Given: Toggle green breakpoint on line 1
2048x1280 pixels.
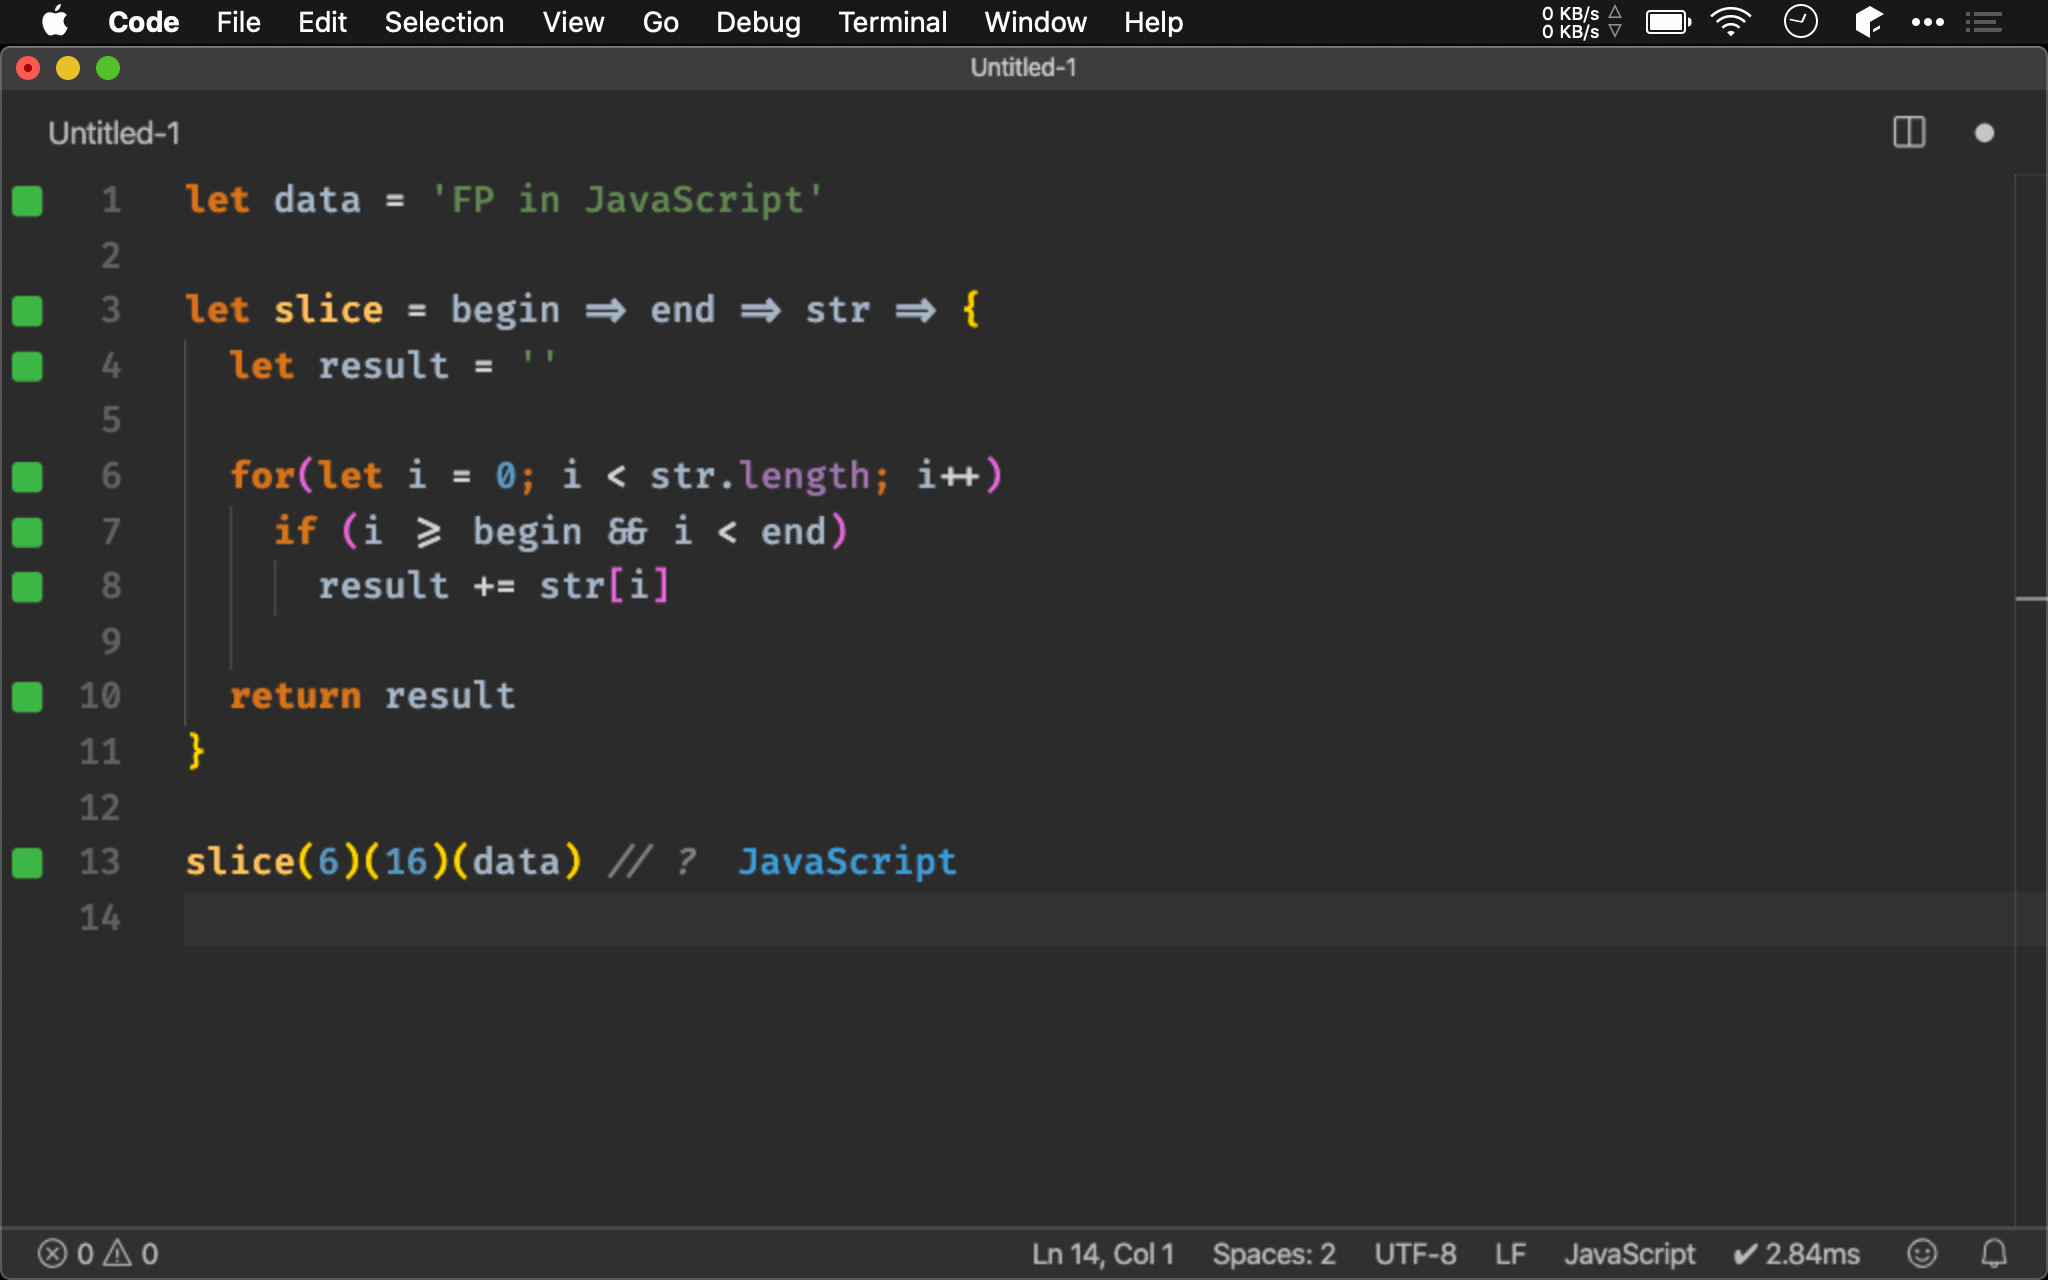Looking at the screenshot, I should pyautogui.click(x=27, y=201).
